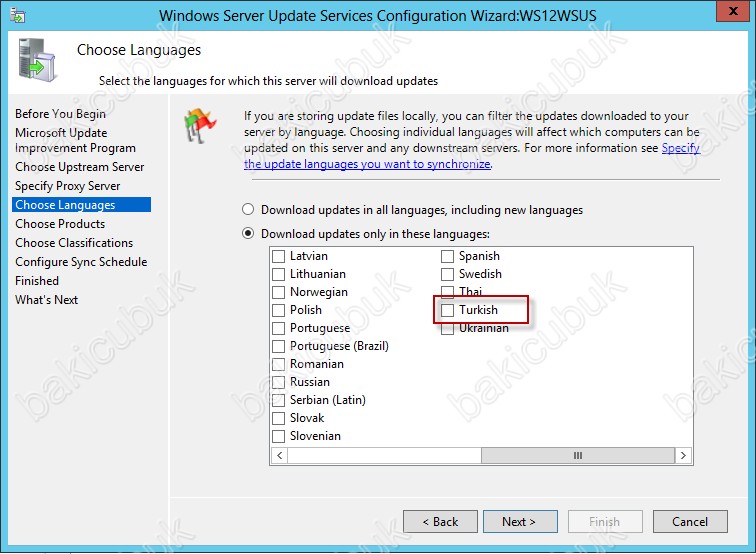Check the Thai checkbox
The height and width of the screenshot is (554, 756).
coord(447,291)
